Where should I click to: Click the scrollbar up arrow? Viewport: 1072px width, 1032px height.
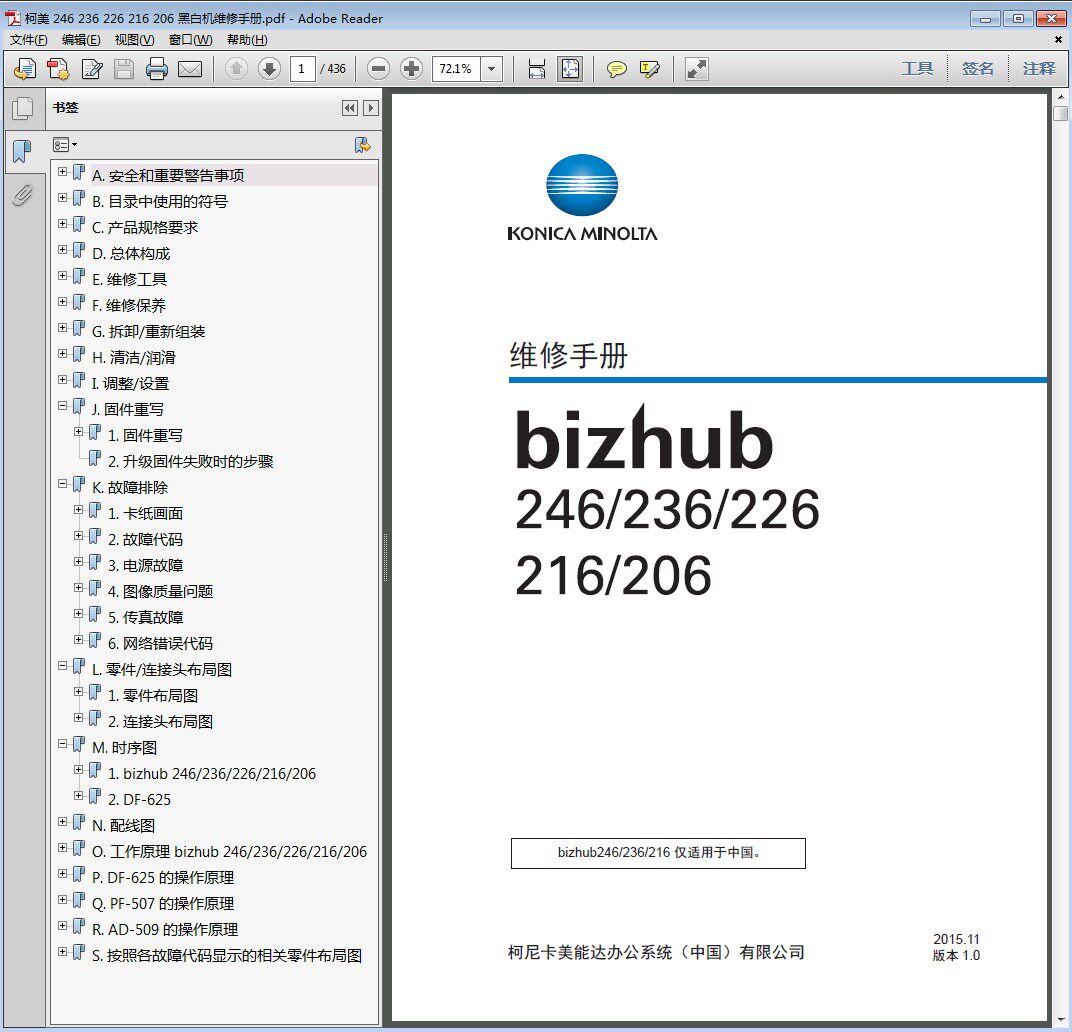pos(1060,97)
